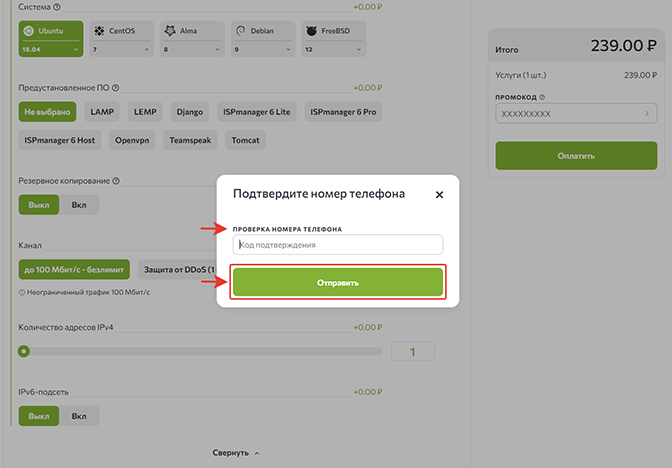Click the Alma Linux logo icon
Image resolution: width=672 pixels, height=468 pixels.
pyautogui.click(x=171, y=32)
